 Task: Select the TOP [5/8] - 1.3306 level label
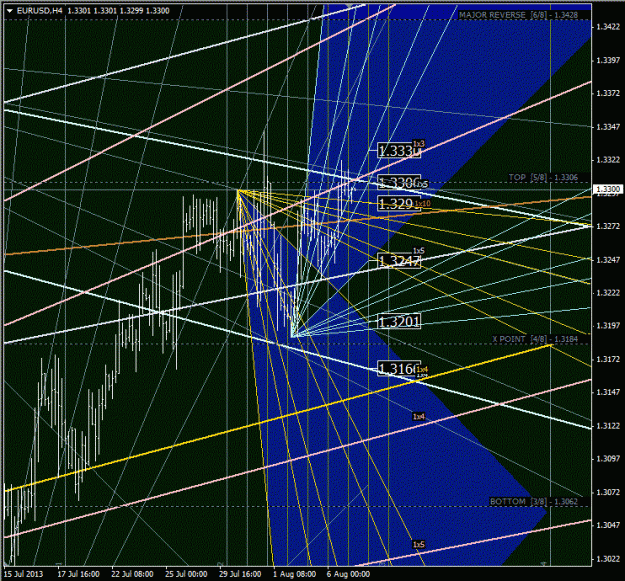tap(543, 177)
